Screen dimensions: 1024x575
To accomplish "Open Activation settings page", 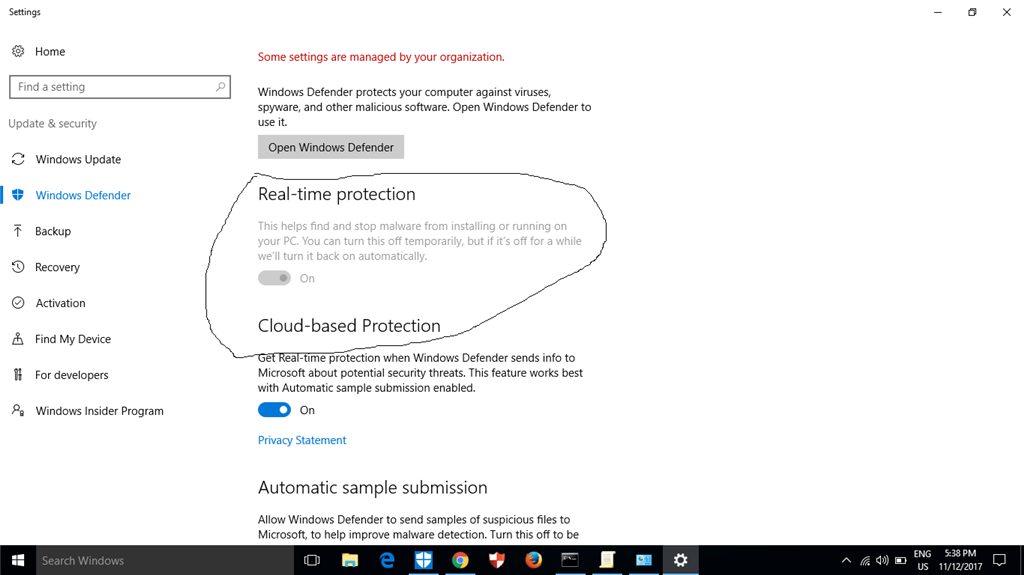I will [x=60, y=303].
